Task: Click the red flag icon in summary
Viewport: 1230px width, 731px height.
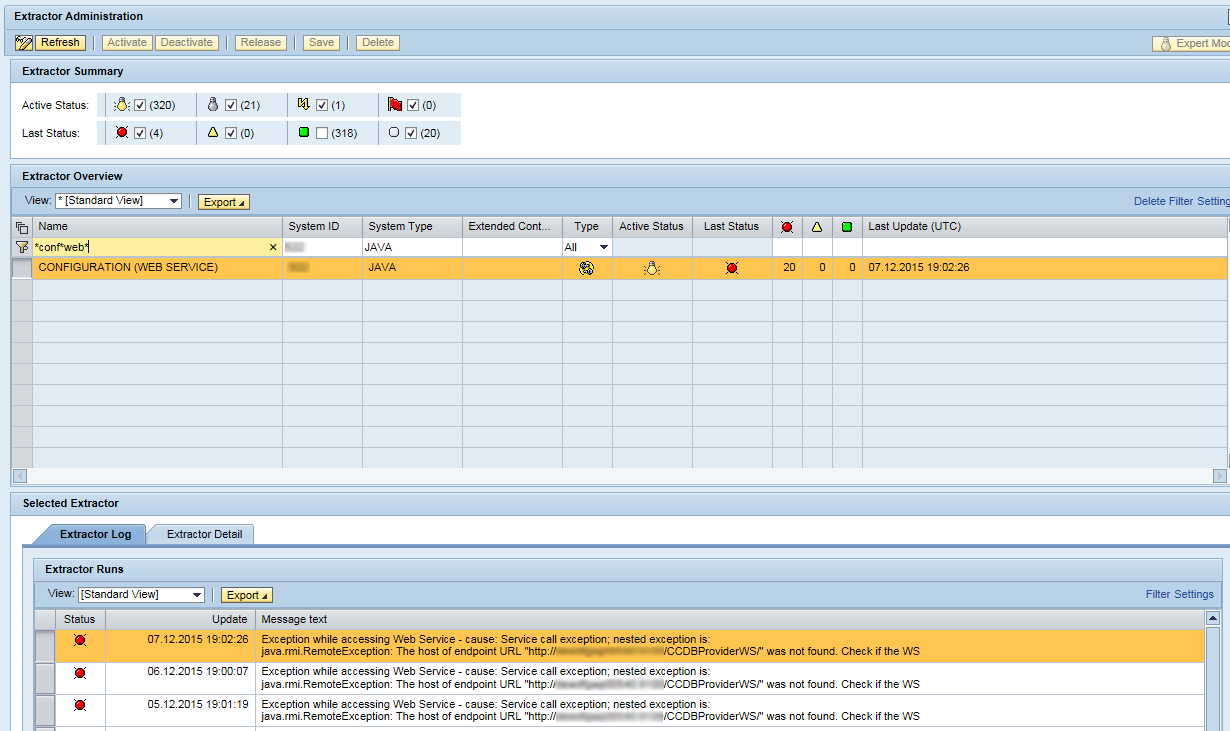Action: click(395, 104)
